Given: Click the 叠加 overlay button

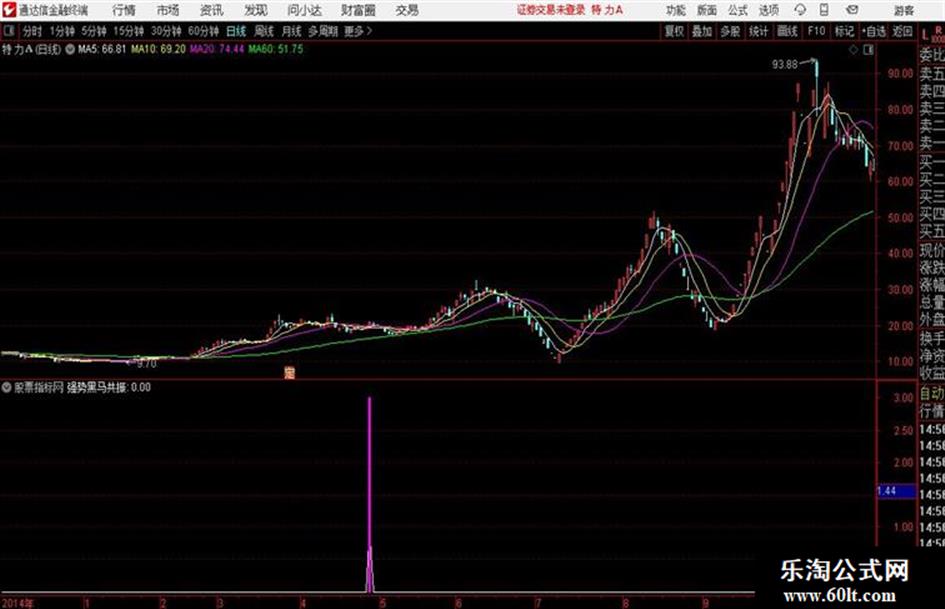Looking at the screenshot, I should click(x=702, y=31).
